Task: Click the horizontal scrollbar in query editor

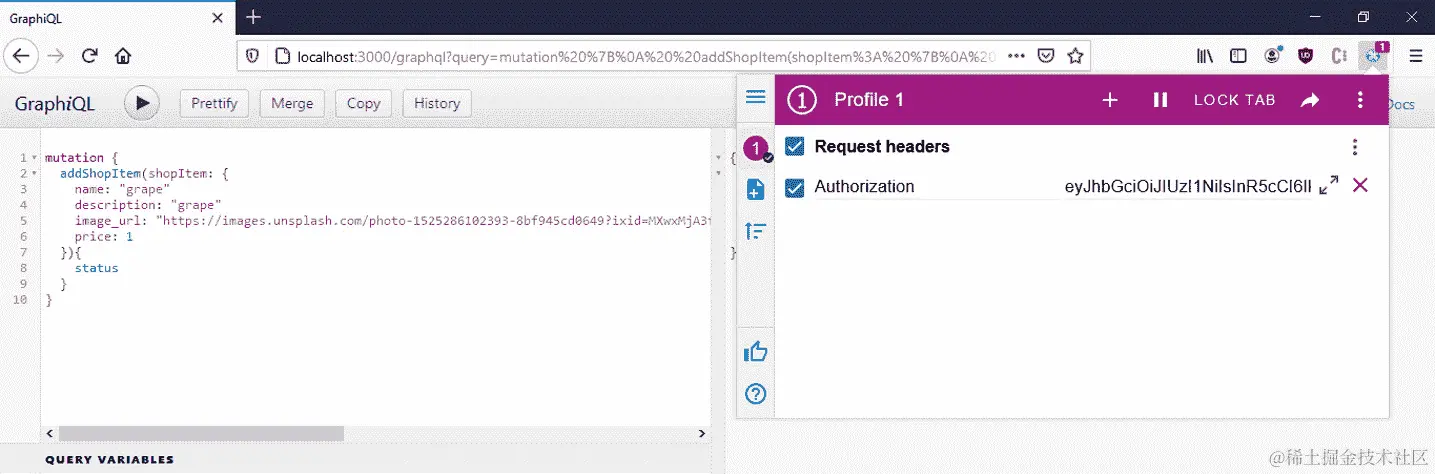Action: coord(201,434)
